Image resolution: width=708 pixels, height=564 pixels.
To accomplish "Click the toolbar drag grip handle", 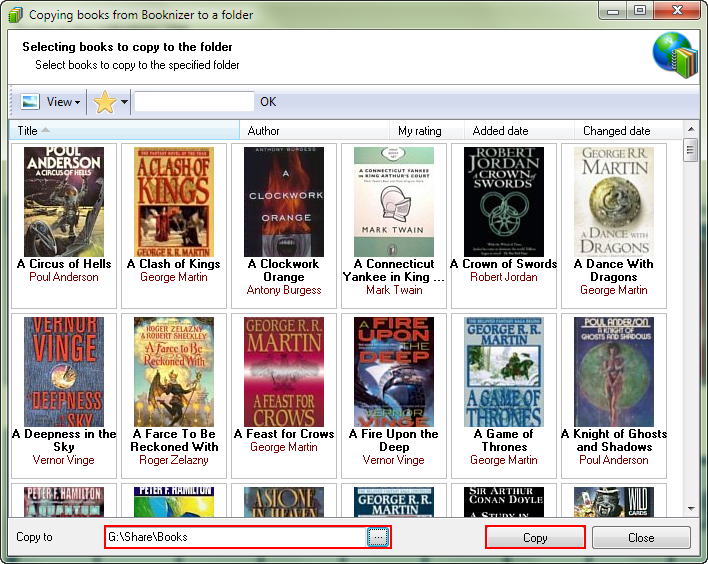I will pyautogui.click(x=13, y=102).
